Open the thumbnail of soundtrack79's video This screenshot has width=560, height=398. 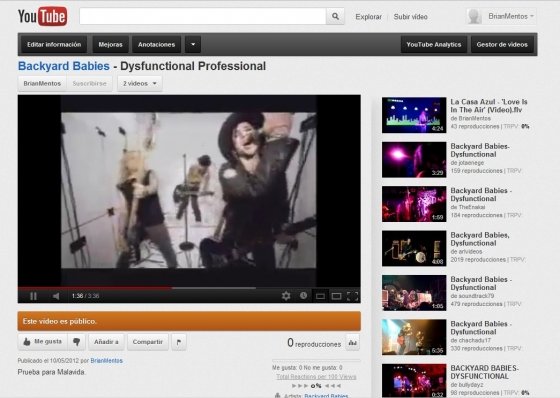coord(414,293)
